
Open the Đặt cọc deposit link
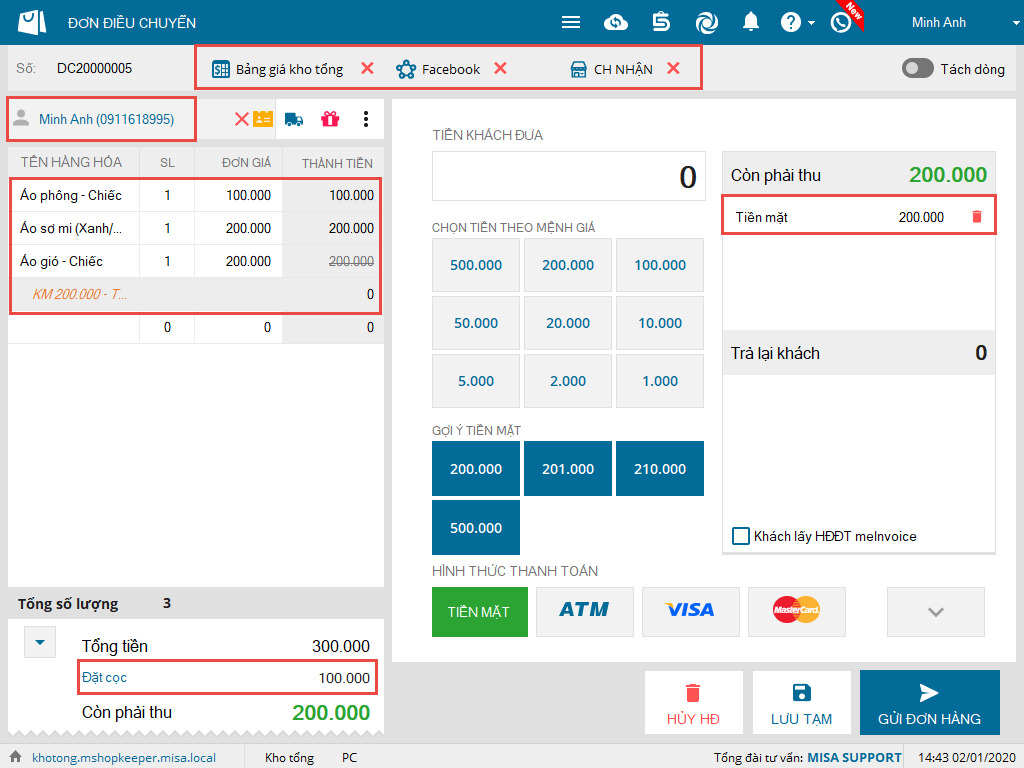click(104, 678)
